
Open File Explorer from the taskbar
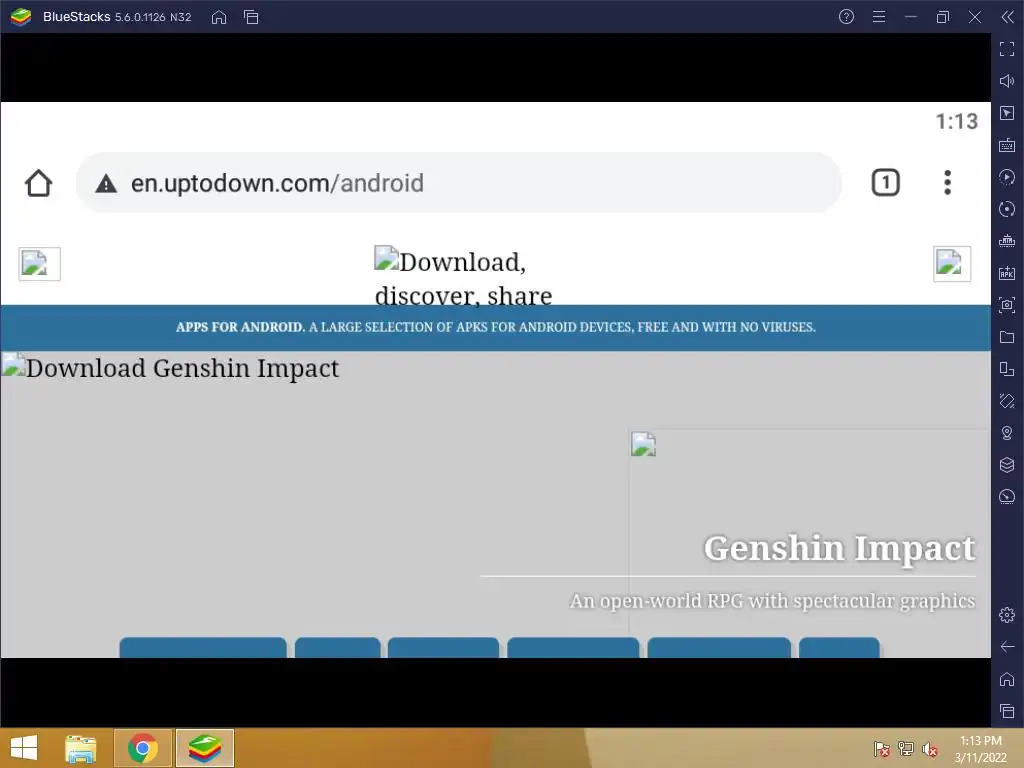point(81,748)
